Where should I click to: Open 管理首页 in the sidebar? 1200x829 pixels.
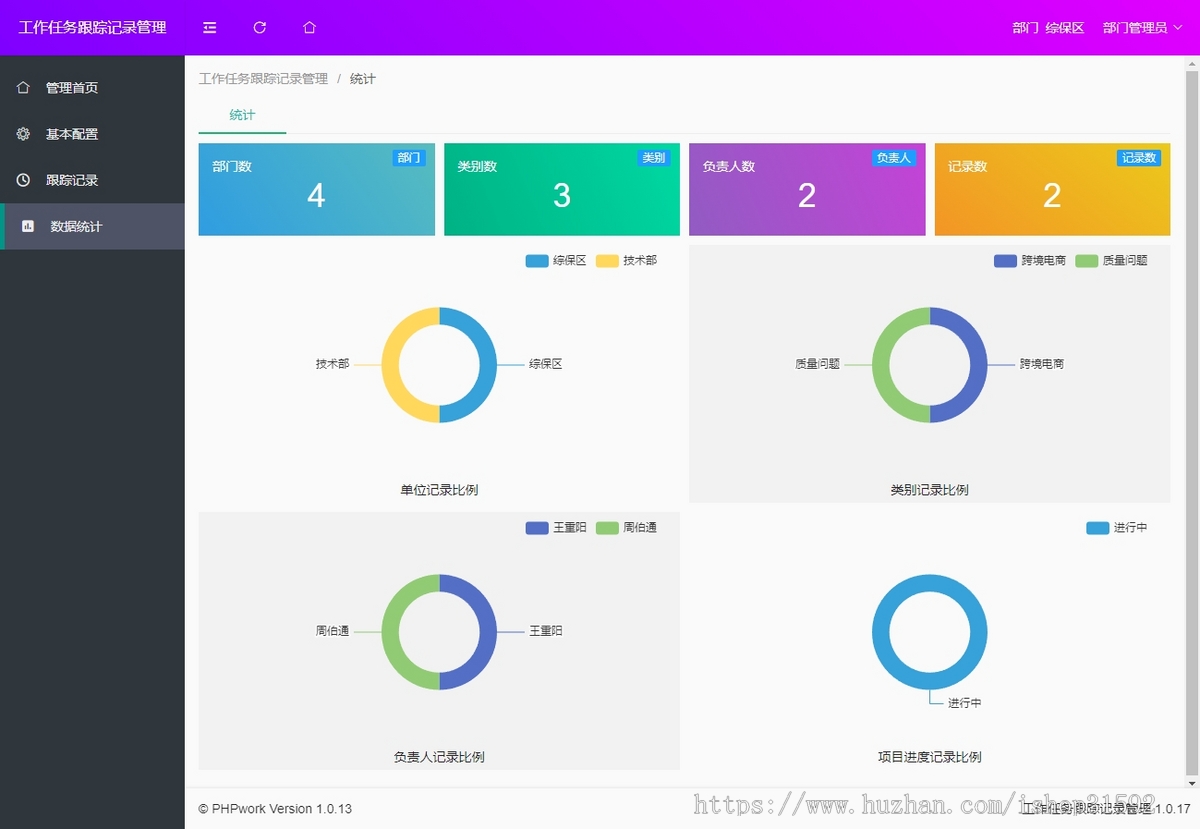pyautogui.click(x=72, y=88)
